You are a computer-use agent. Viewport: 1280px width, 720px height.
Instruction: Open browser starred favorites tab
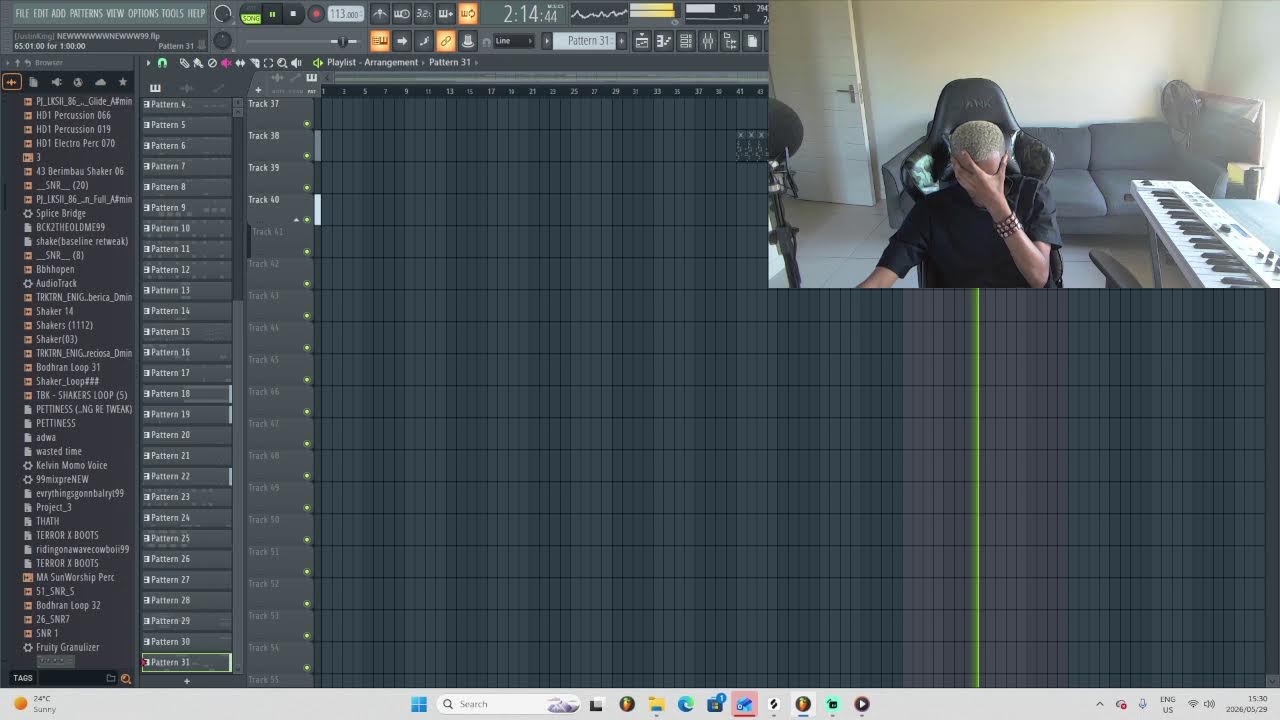click(123, 82)
